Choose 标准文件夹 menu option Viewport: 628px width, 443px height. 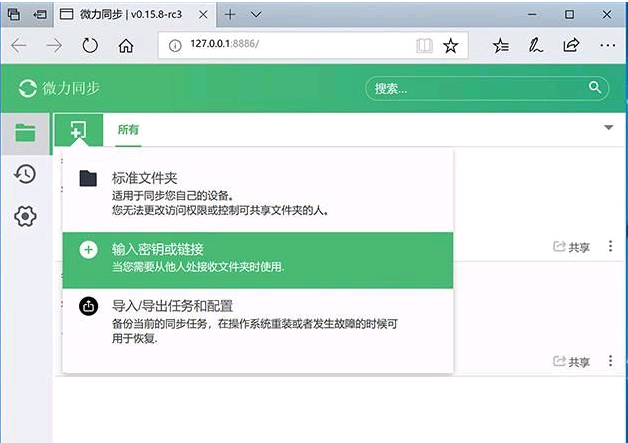pyautogui.click(x=258, y=193)
